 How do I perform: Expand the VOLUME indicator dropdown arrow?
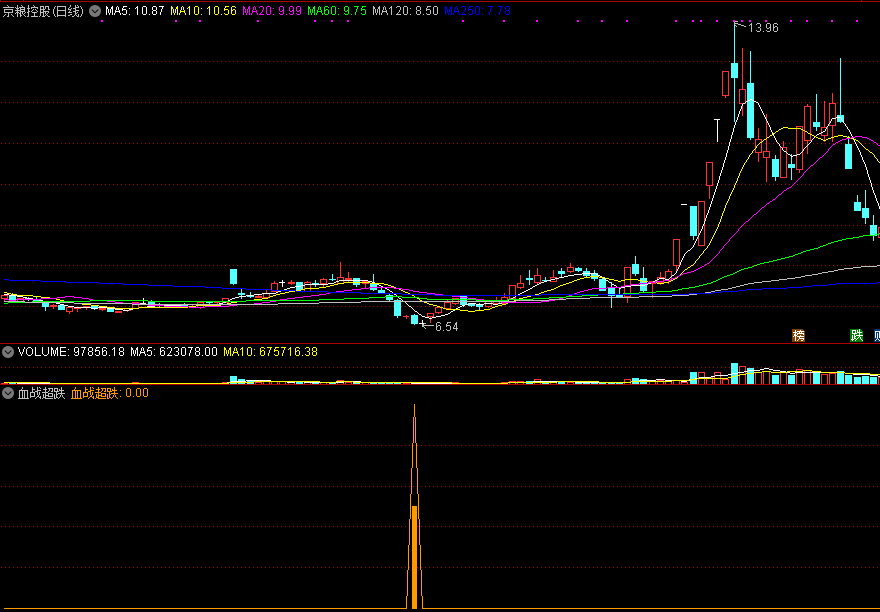pos(8,352)
